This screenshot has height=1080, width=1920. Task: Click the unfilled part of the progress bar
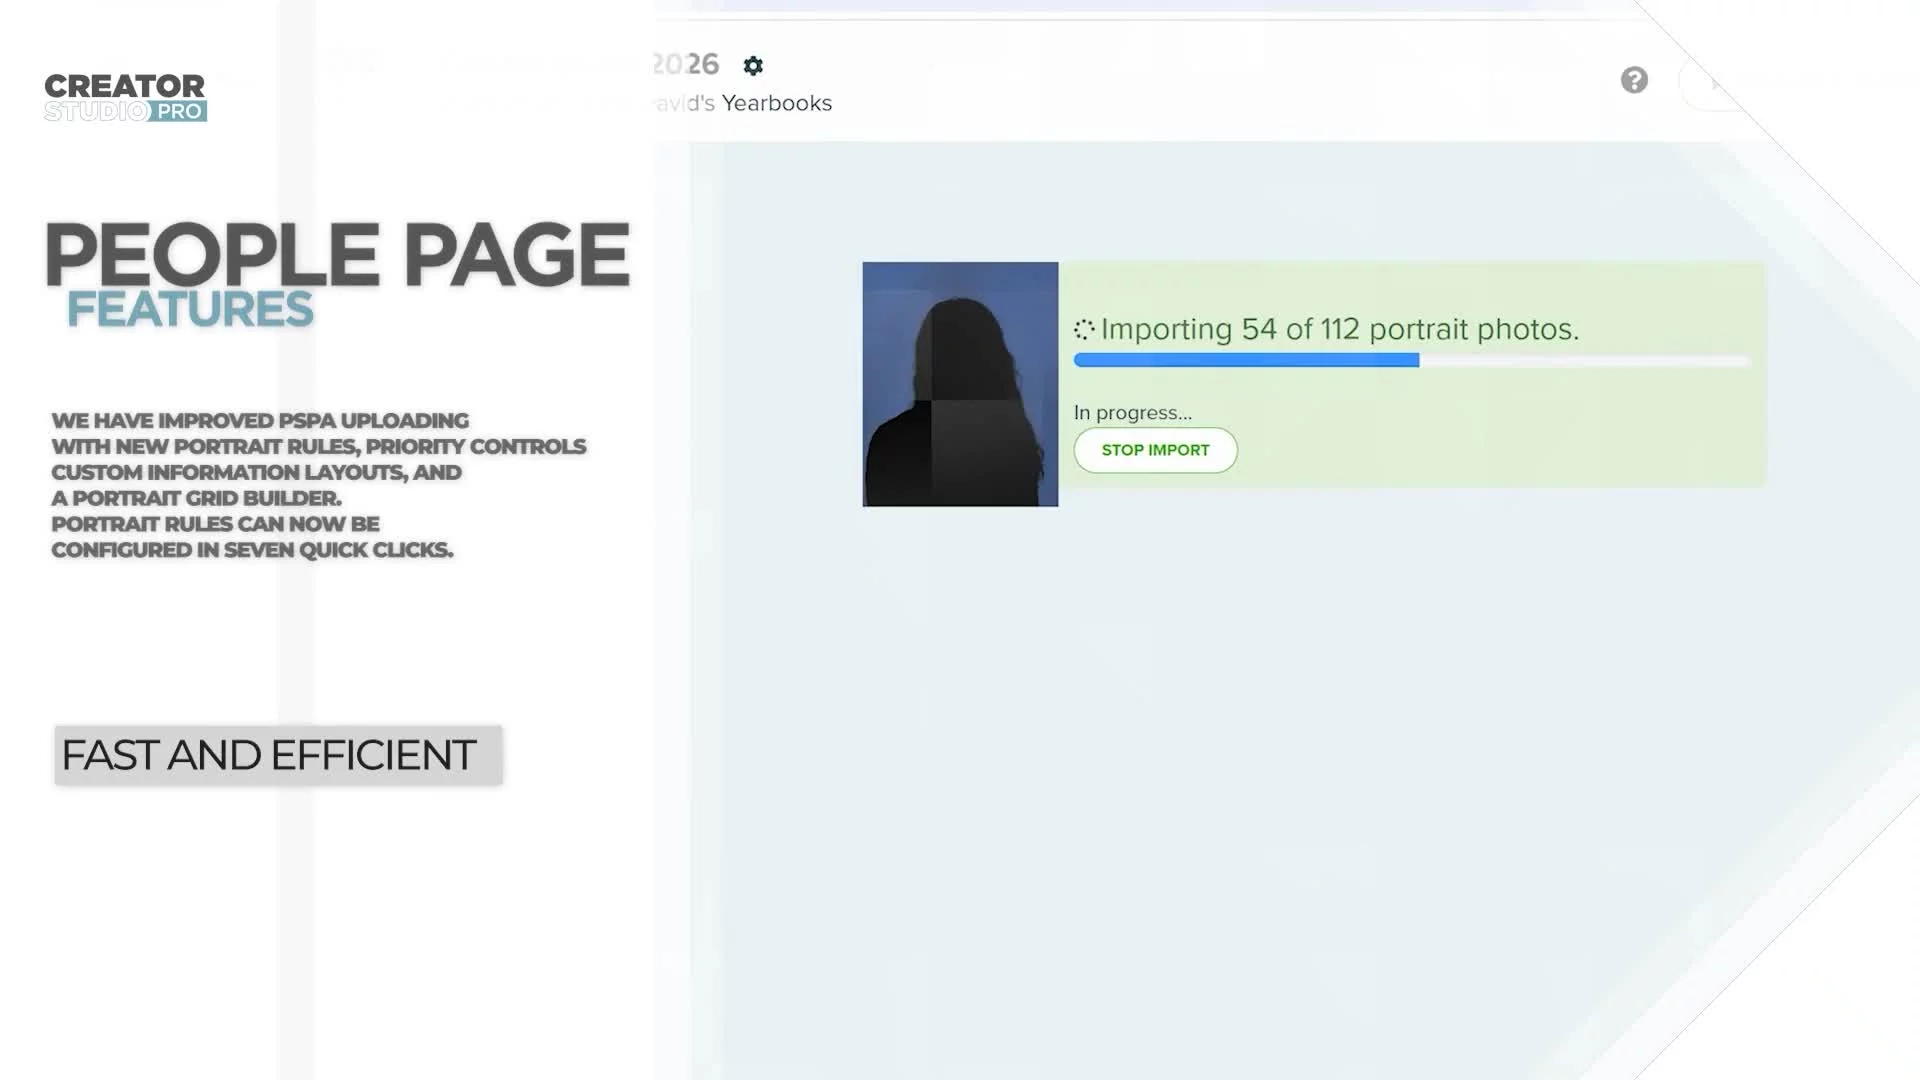pos(1584,360)
